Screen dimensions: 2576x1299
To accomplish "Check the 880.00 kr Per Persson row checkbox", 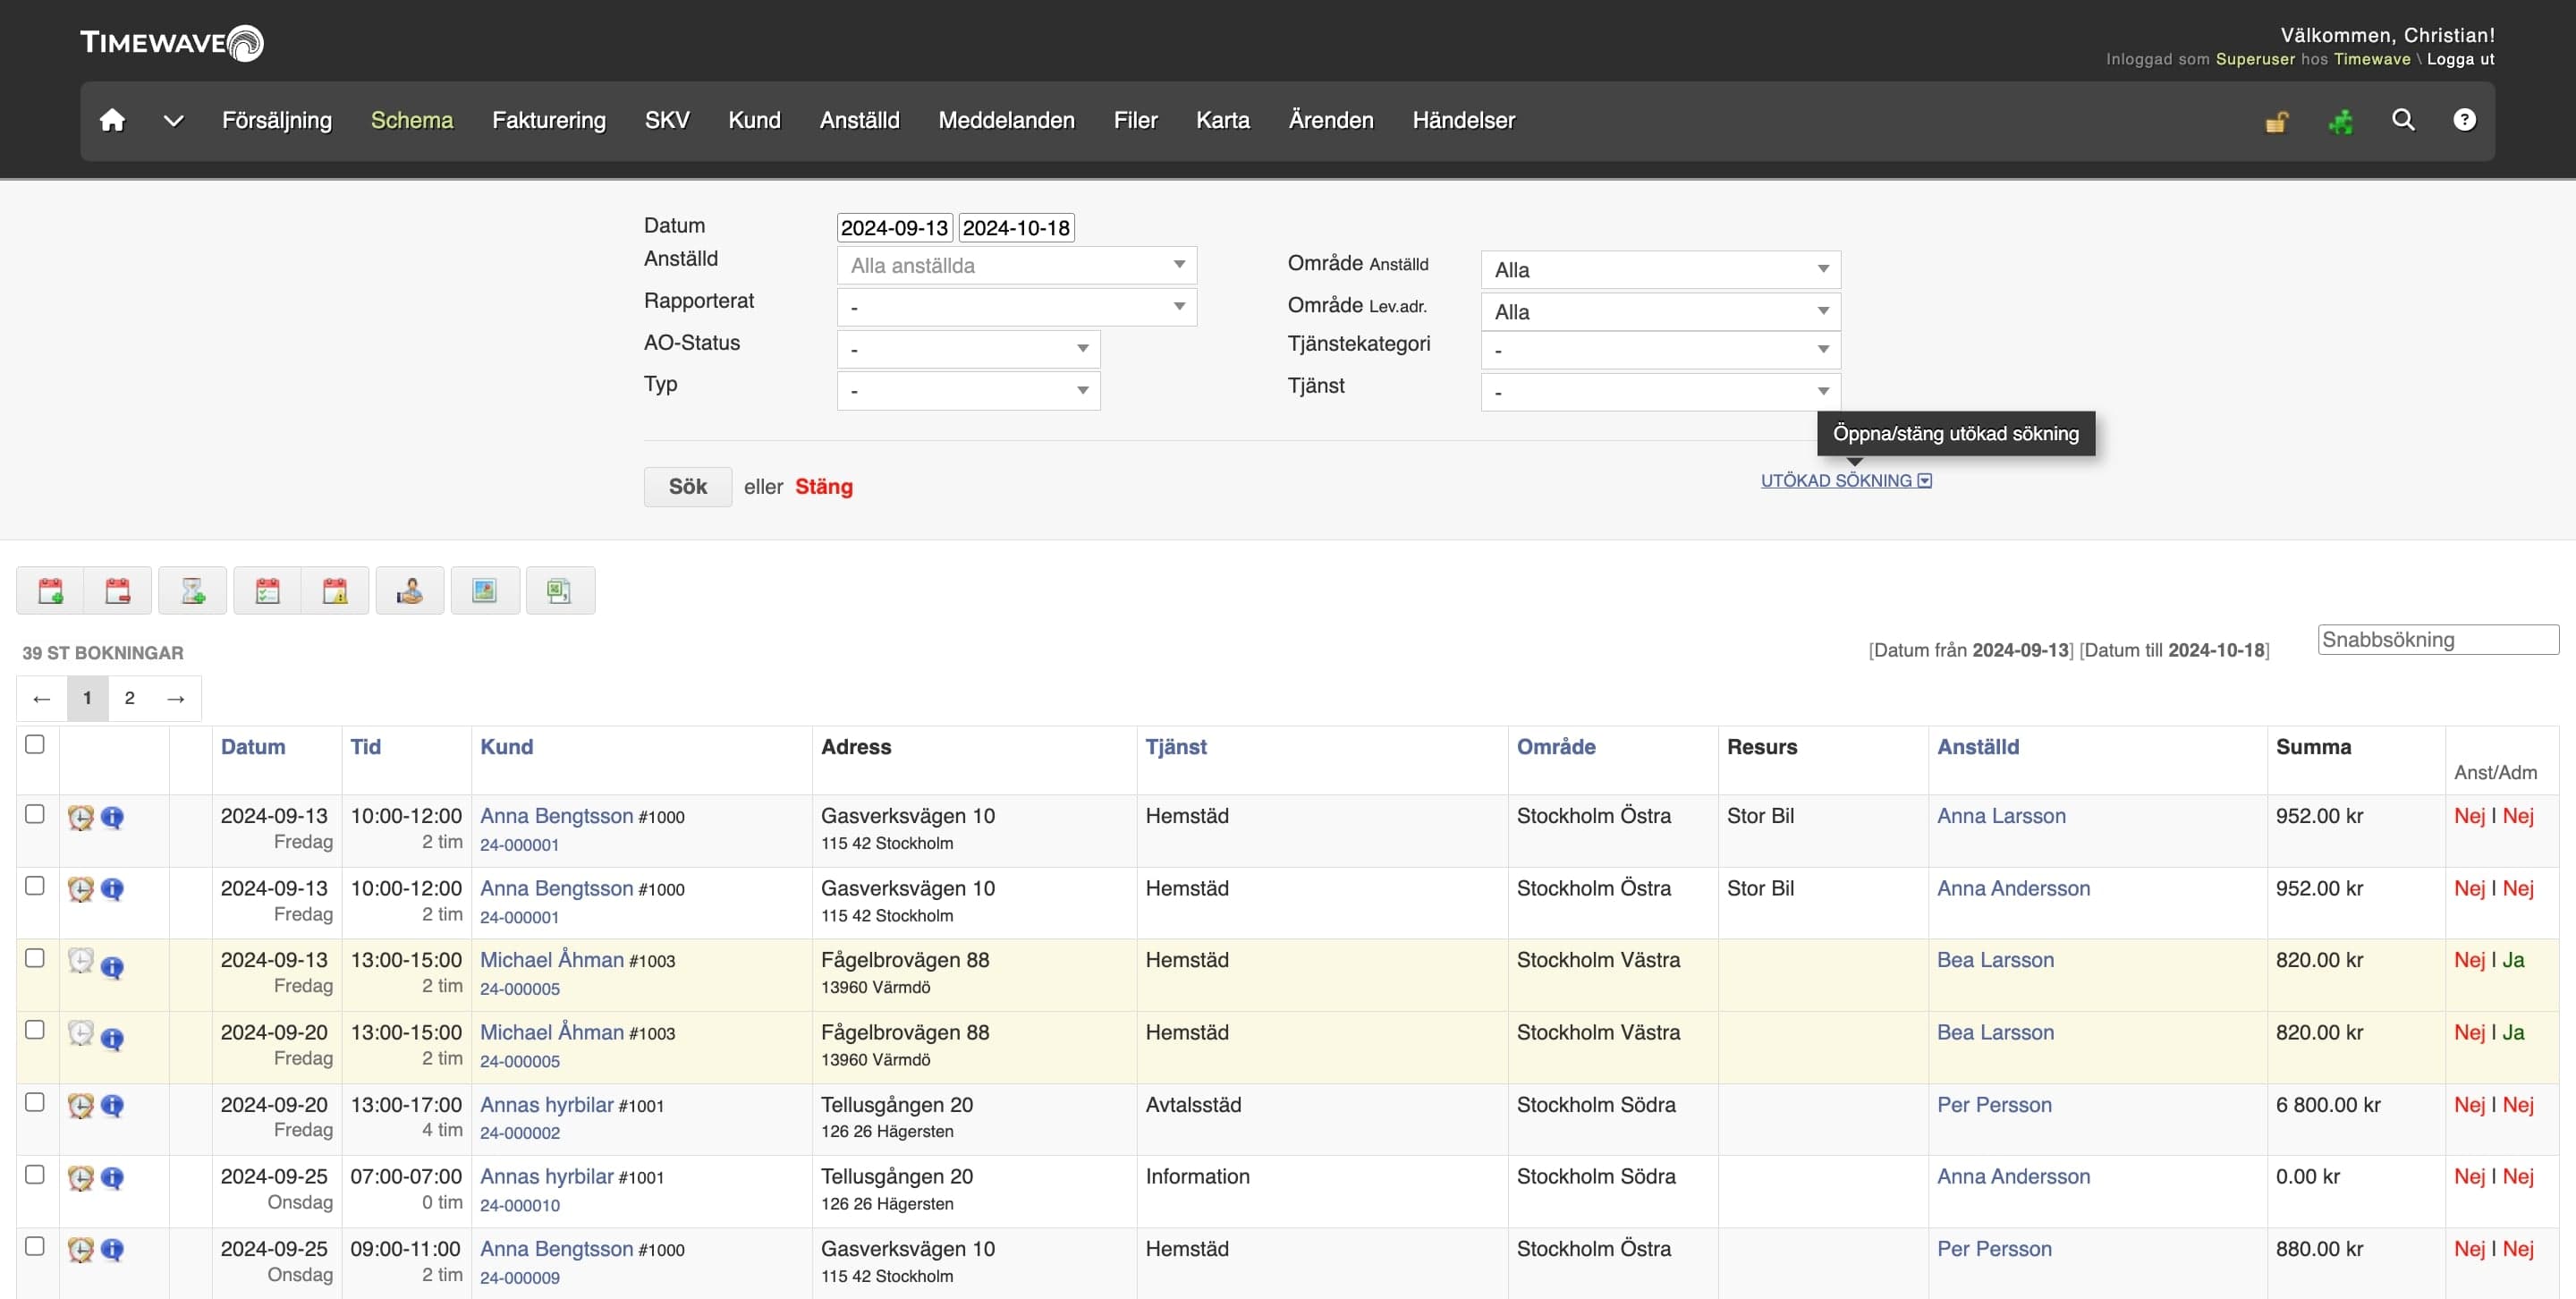I will (x=35, y=1246).
